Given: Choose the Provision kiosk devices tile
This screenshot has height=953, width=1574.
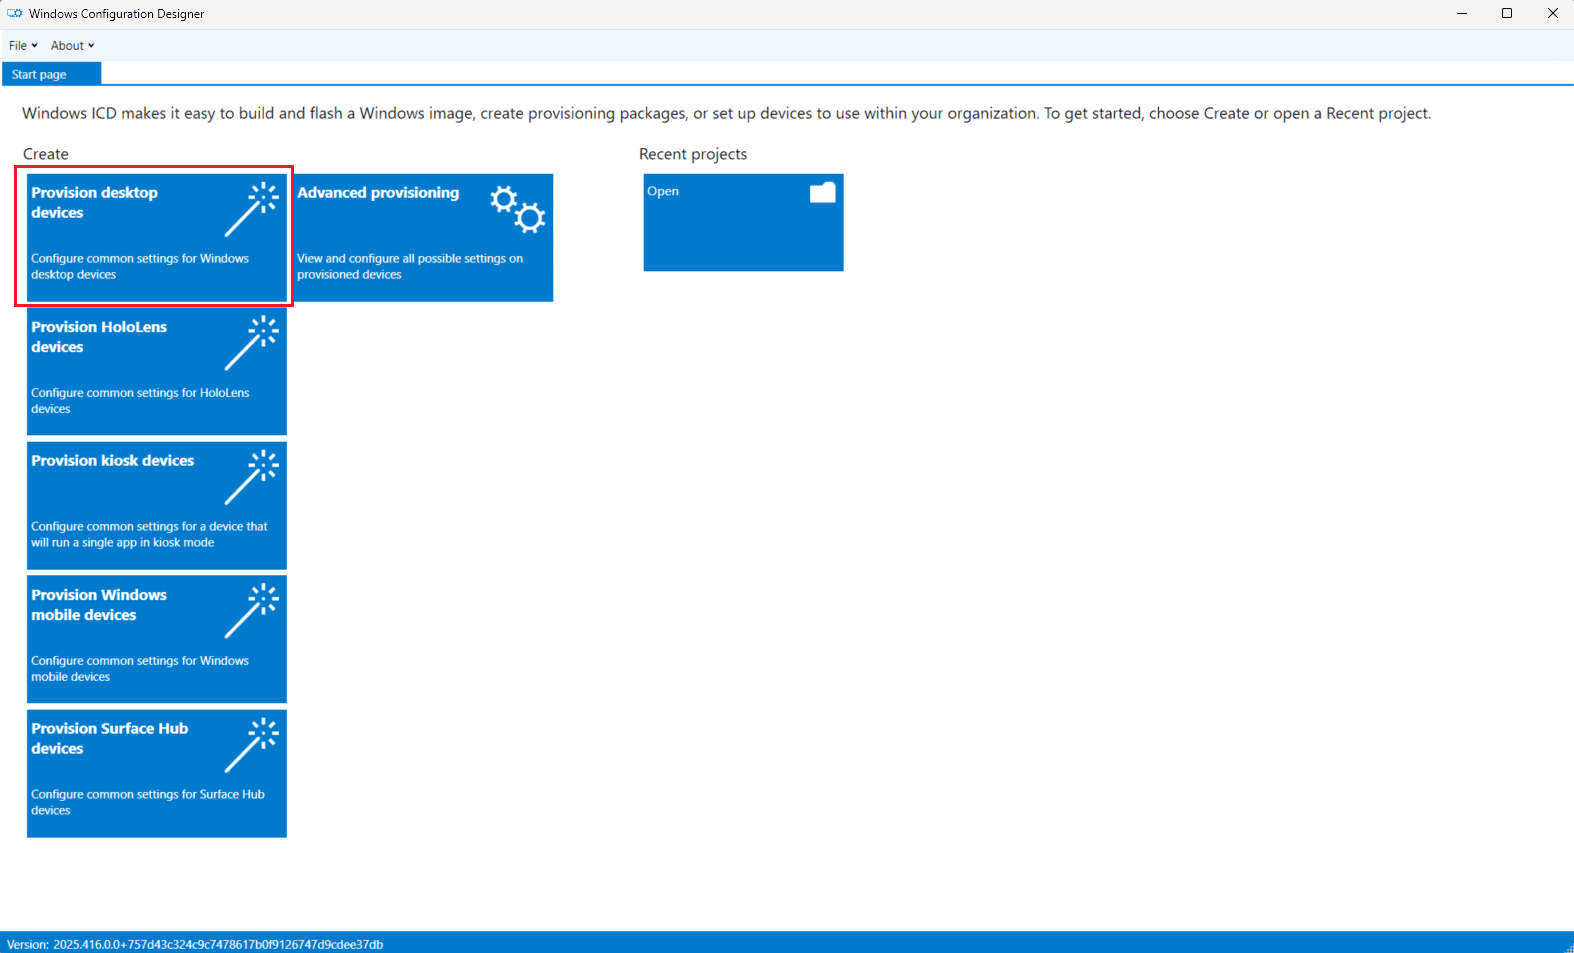Looking at the screenshot, I should [157, 505].
